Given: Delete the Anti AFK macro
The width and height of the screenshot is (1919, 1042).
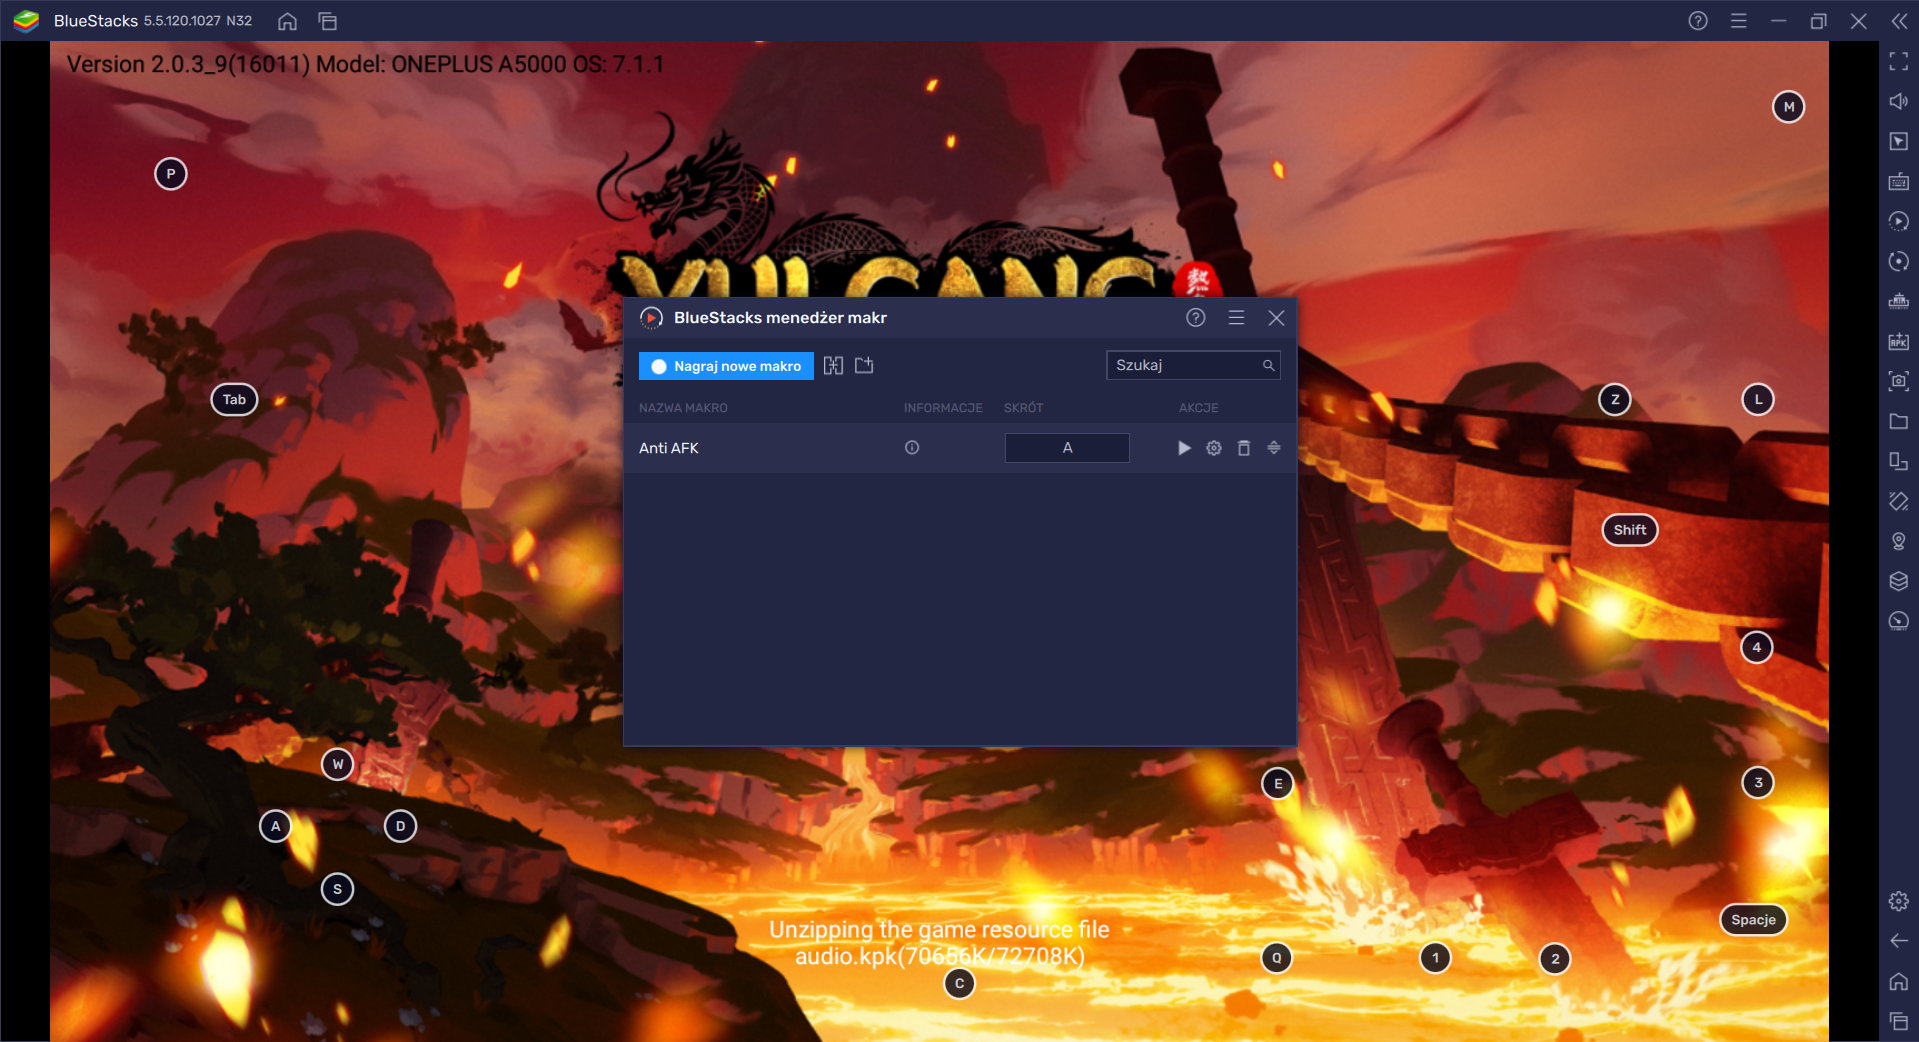Looking at the screenshot, I should [x=1244, y=448].
